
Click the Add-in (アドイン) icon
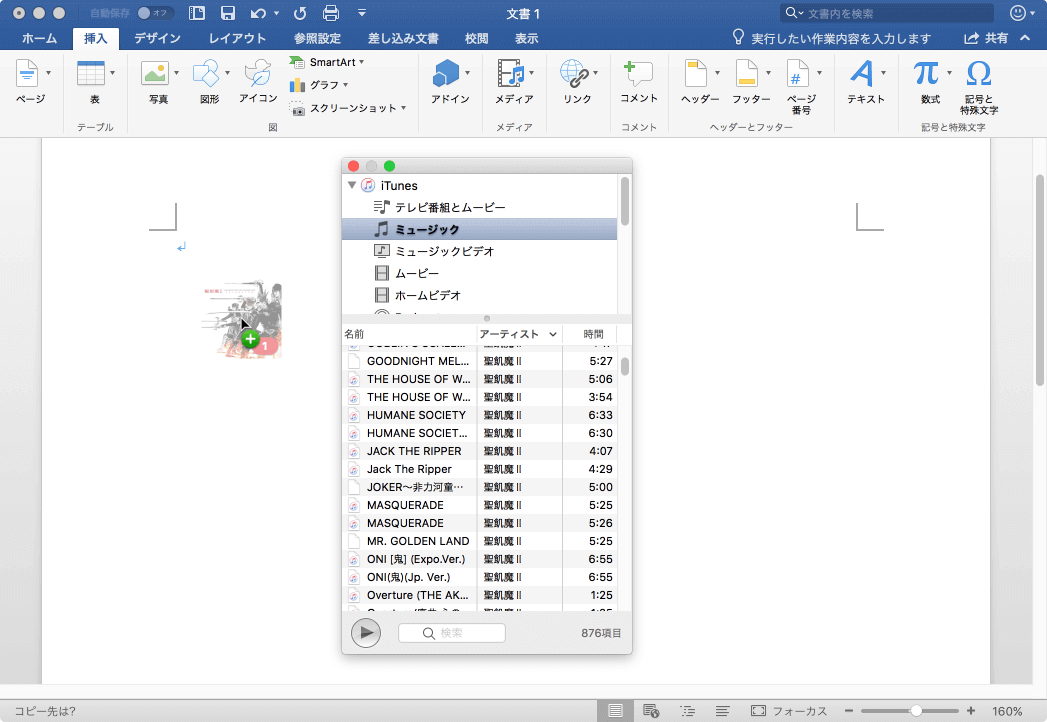[446, 73]
